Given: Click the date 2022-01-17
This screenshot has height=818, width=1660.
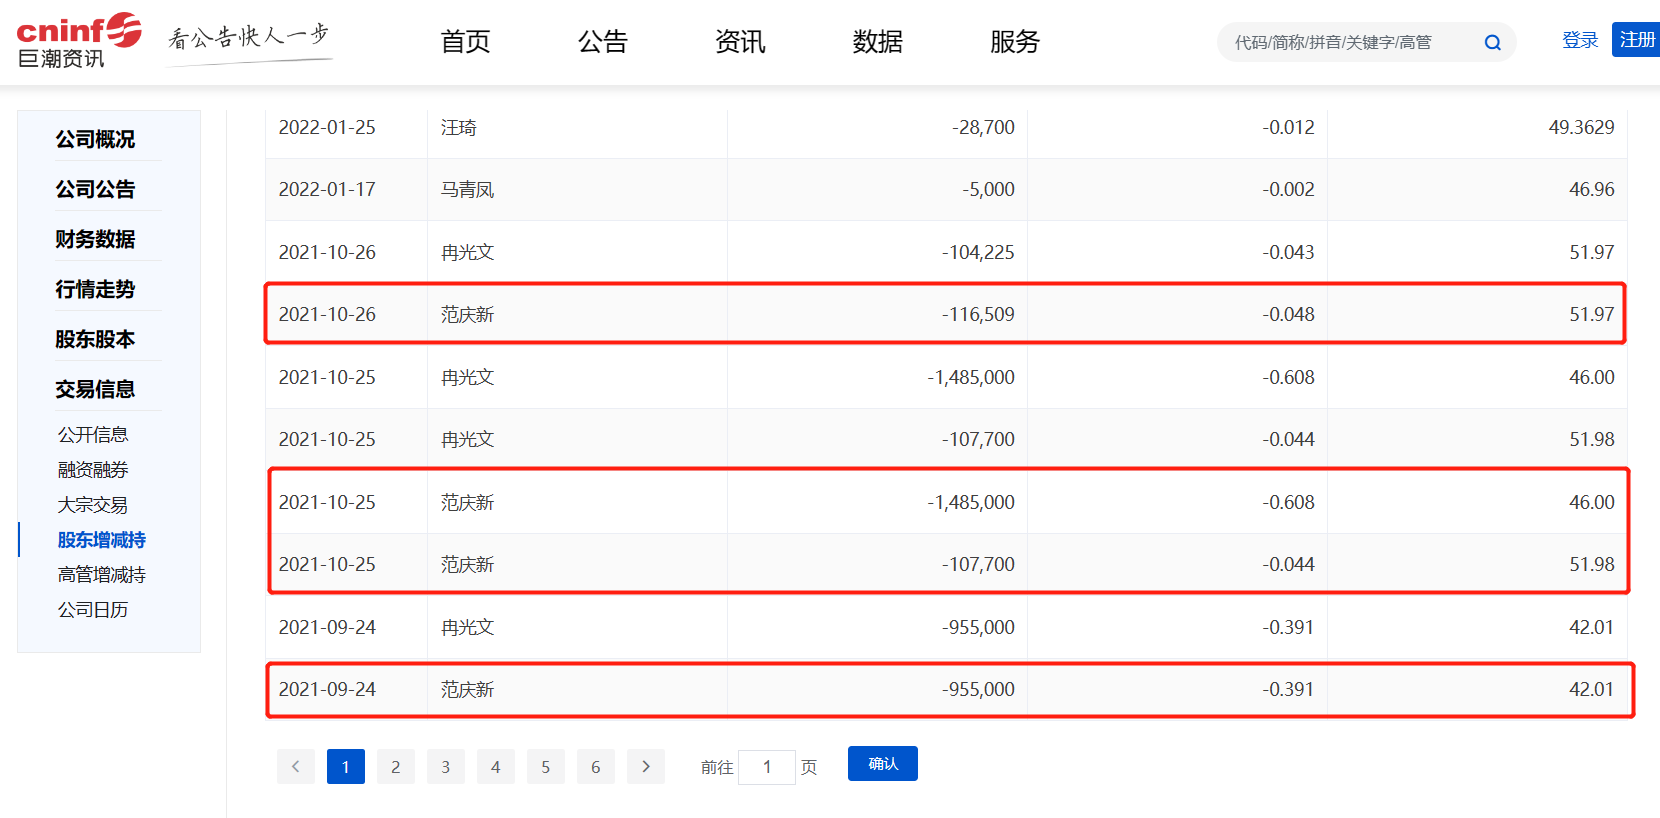Looking at the screenshot, I should click(327, 189).
